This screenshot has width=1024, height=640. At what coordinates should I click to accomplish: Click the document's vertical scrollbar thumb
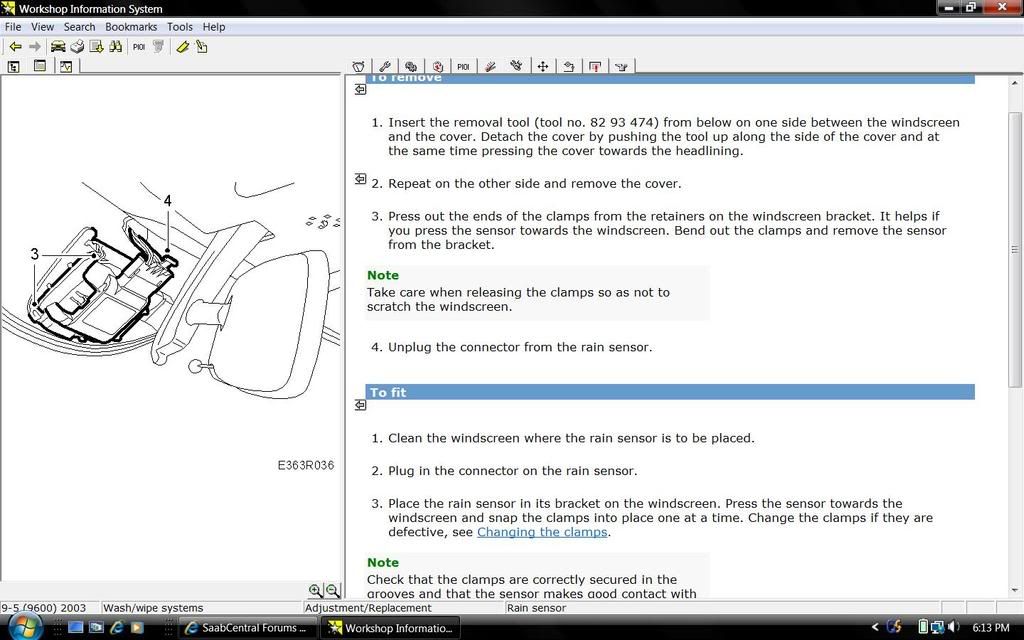[1015, 250]
